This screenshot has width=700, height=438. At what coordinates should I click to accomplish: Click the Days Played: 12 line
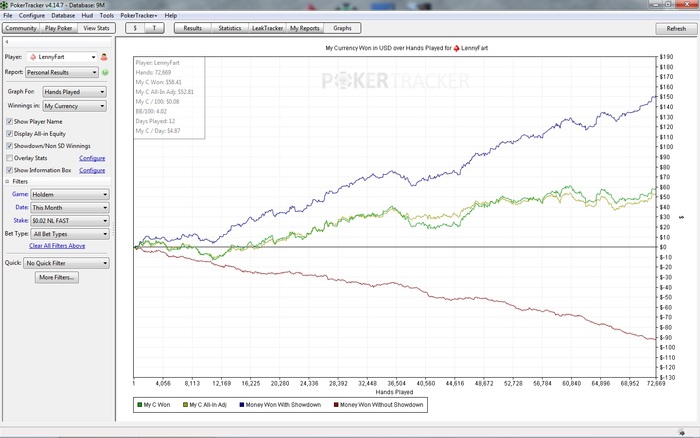point(155,121)
